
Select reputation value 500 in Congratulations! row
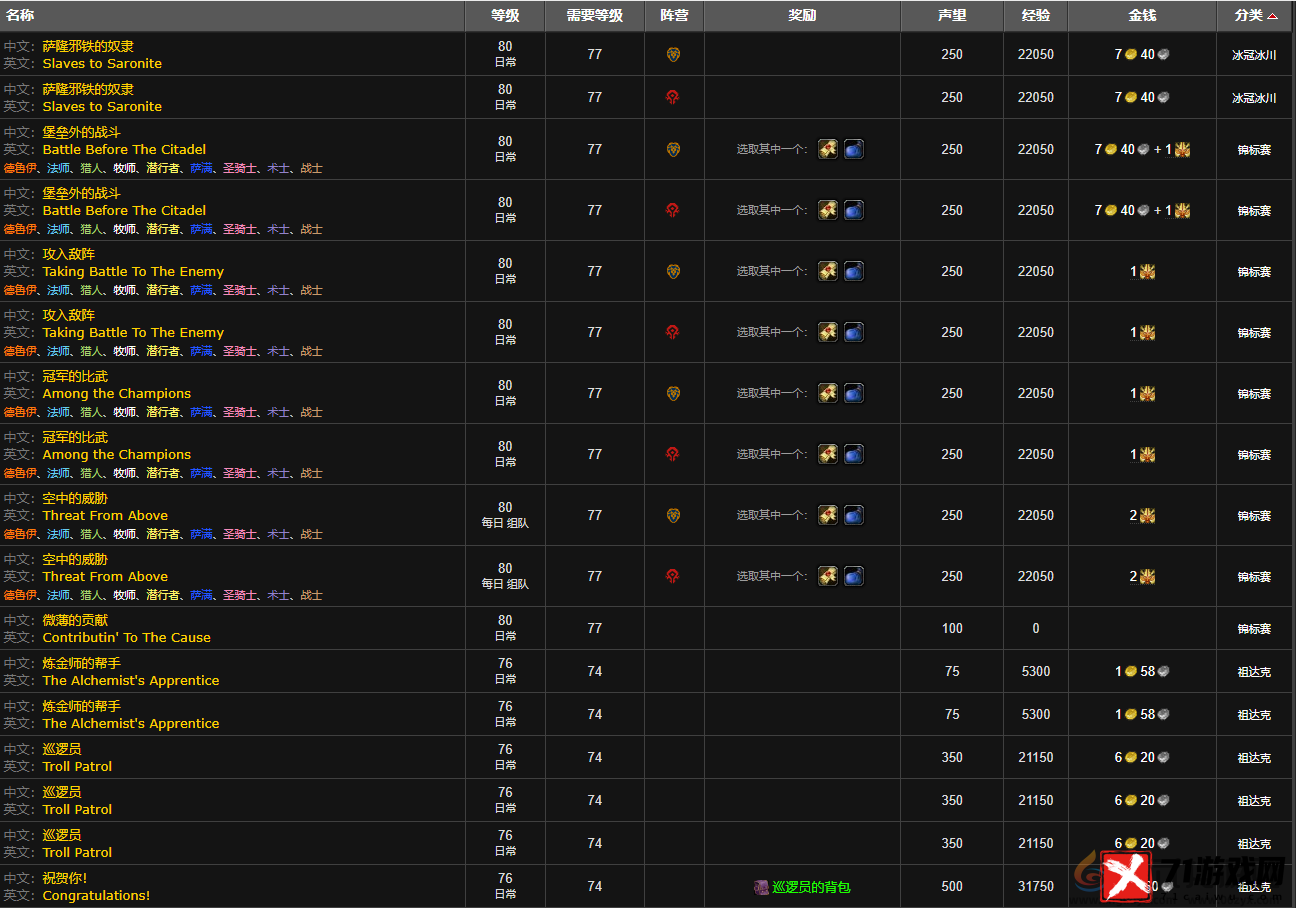(x=952, y=886)
